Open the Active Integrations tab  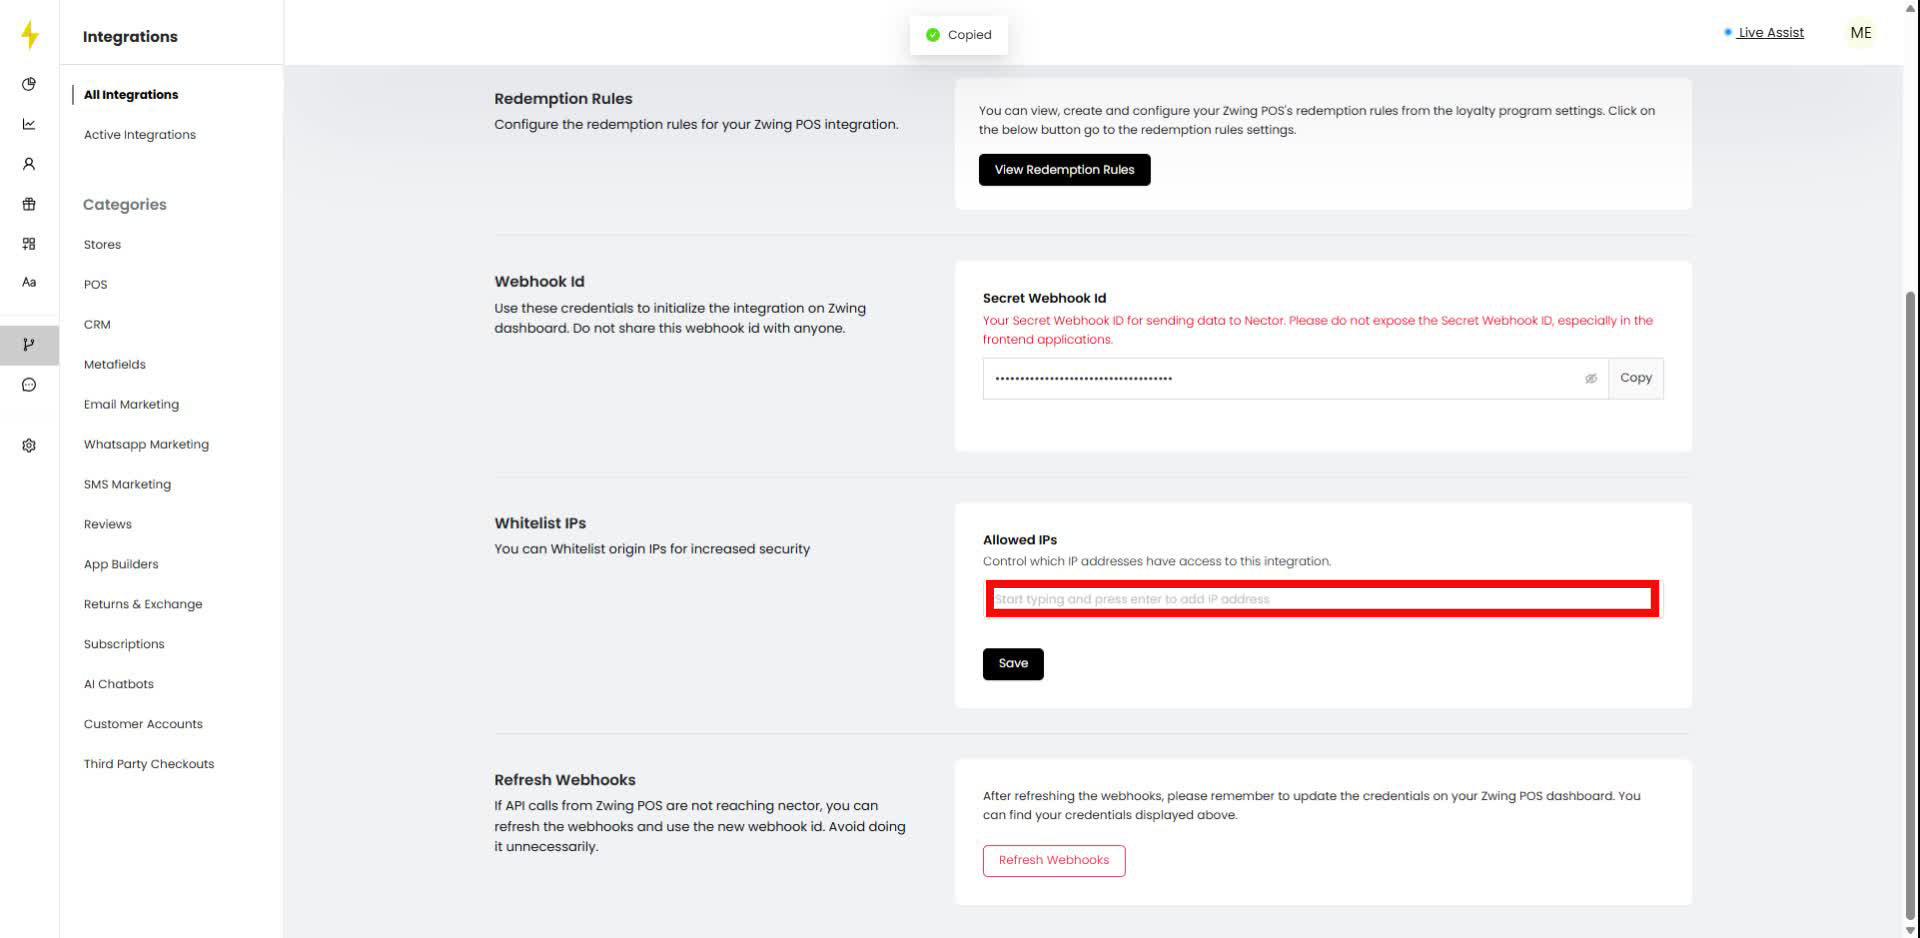click(139, 134)
